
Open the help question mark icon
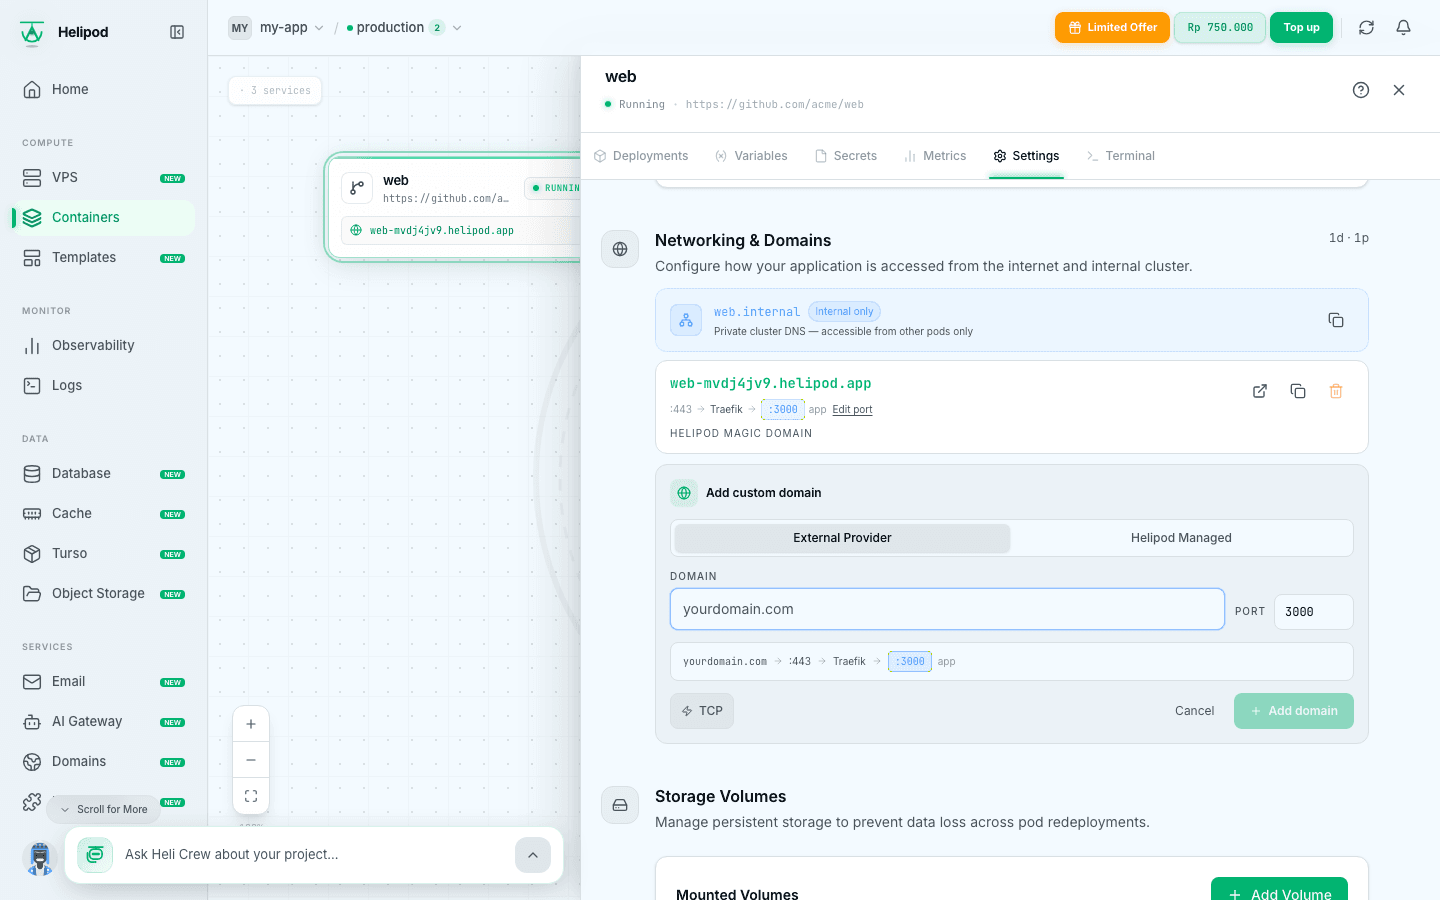point(1361,90)
